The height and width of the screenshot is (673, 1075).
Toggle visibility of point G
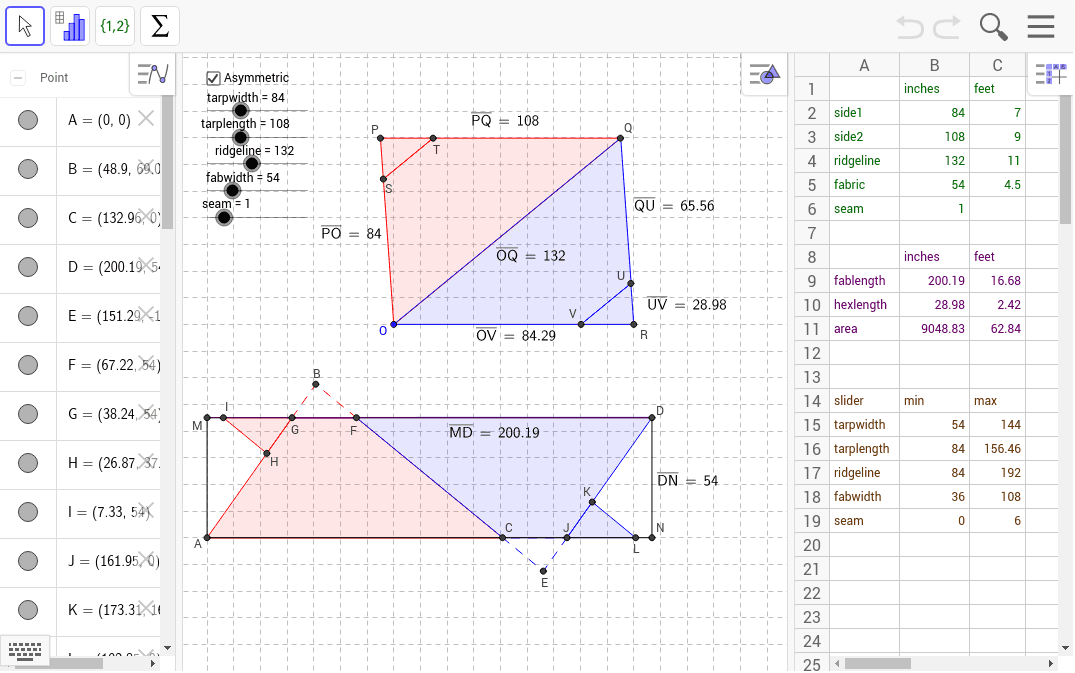point(28,414)
